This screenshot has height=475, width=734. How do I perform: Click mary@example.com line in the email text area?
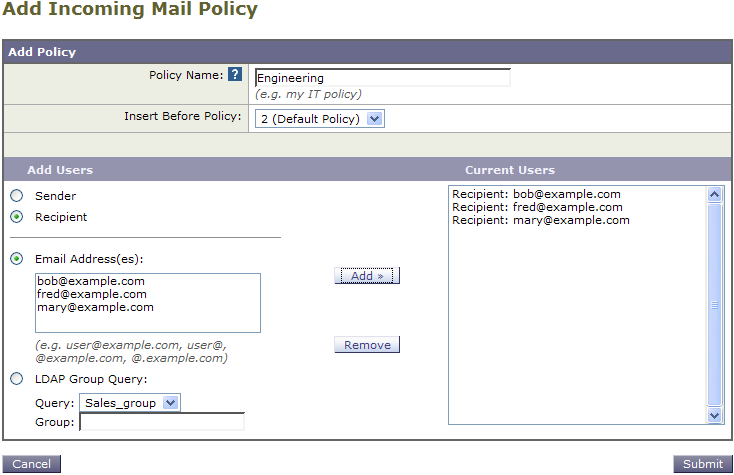point(95,307)
